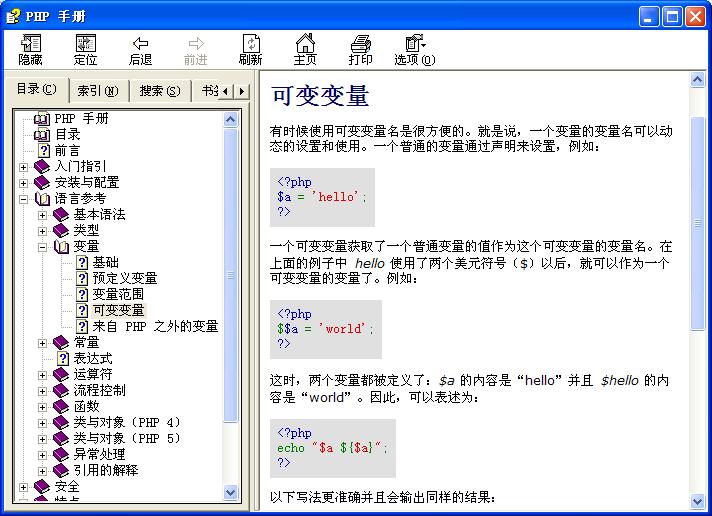
Task: Click the content pane scrollbar thumb
Action: coord(697,223)
